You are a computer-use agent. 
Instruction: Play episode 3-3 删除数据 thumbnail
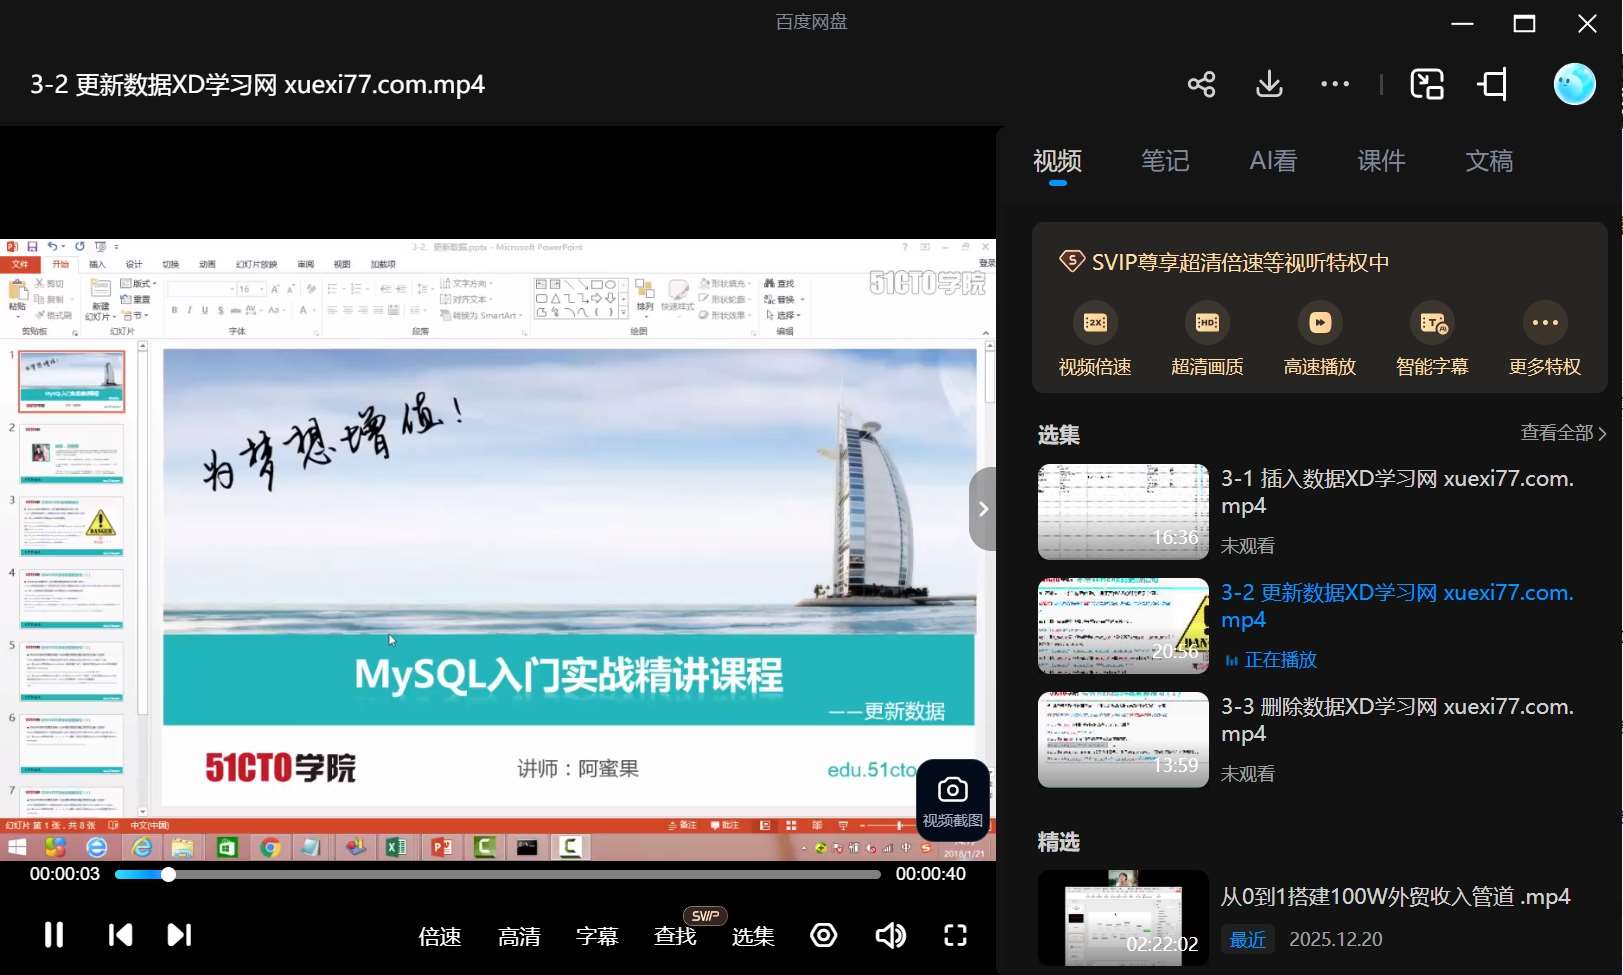1122,739
